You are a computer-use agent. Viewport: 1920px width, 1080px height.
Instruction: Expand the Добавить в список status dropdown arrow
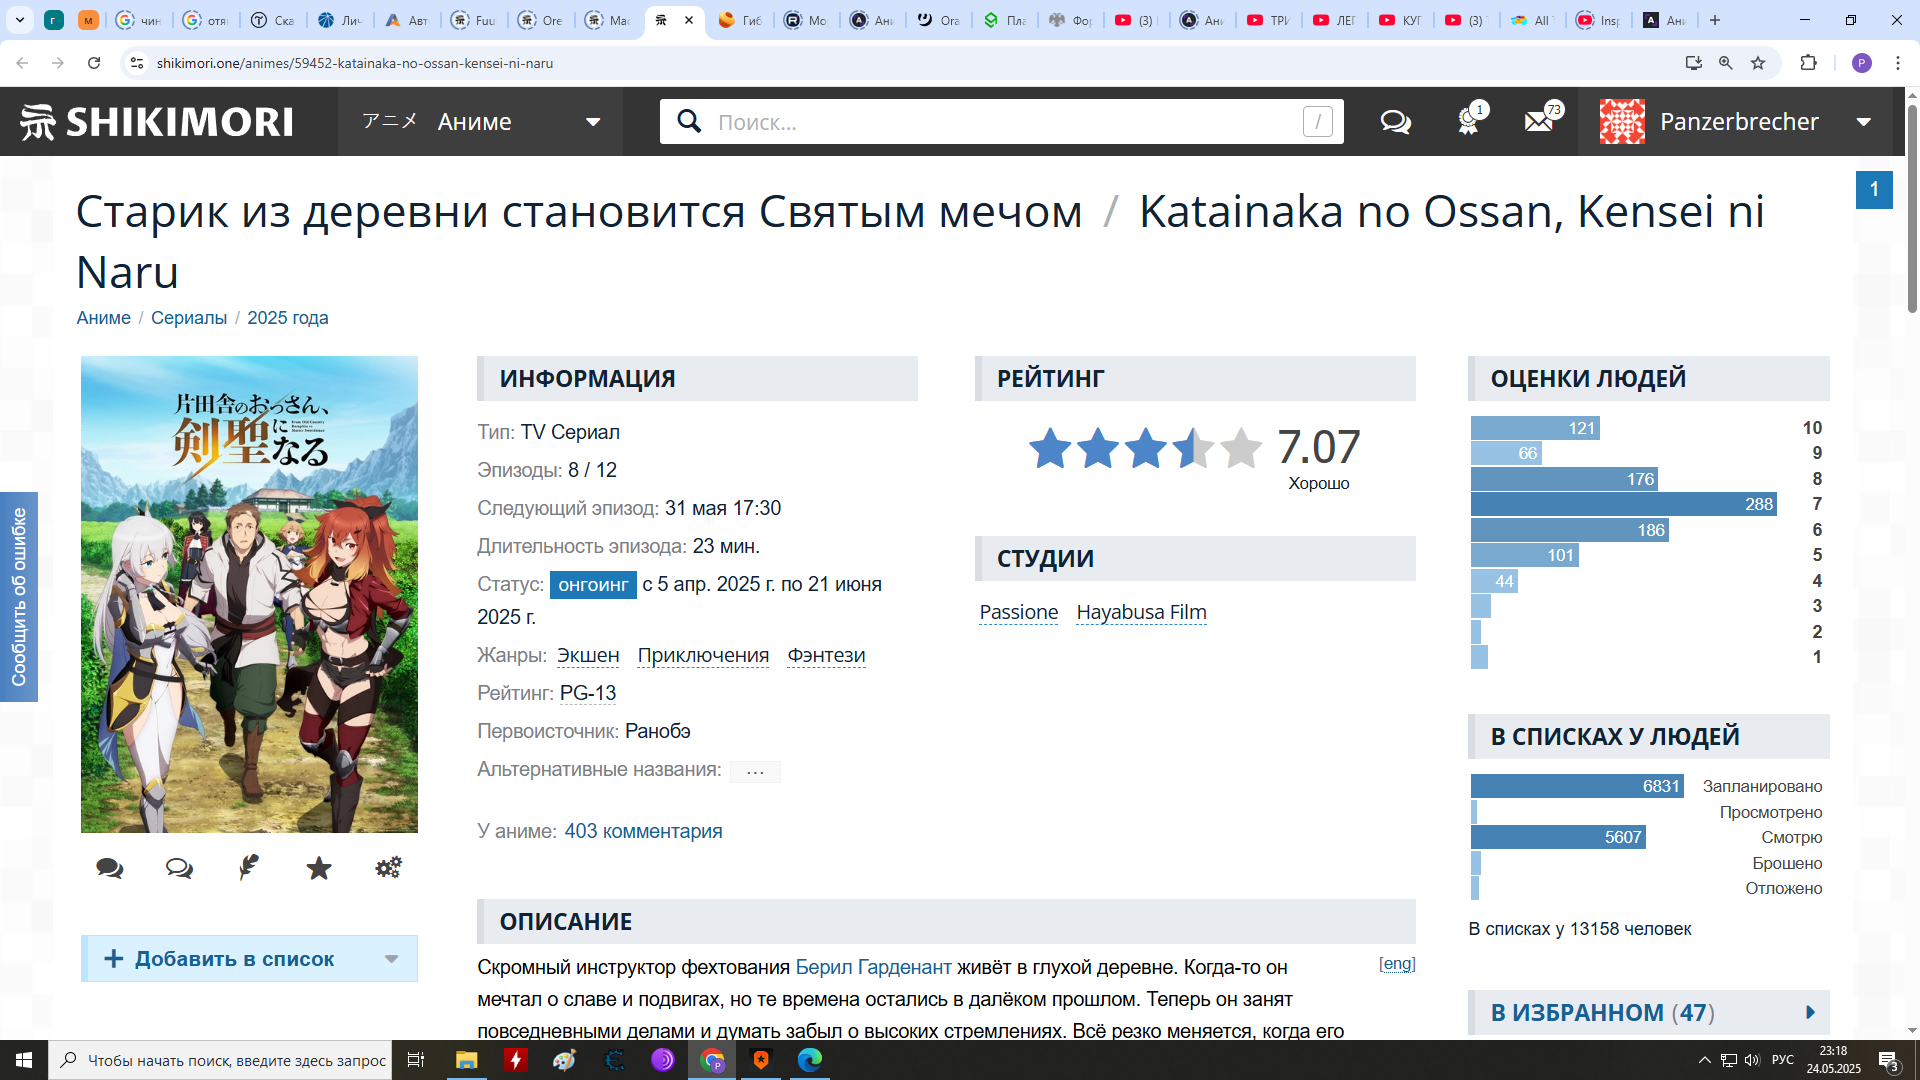click(392, 959)
